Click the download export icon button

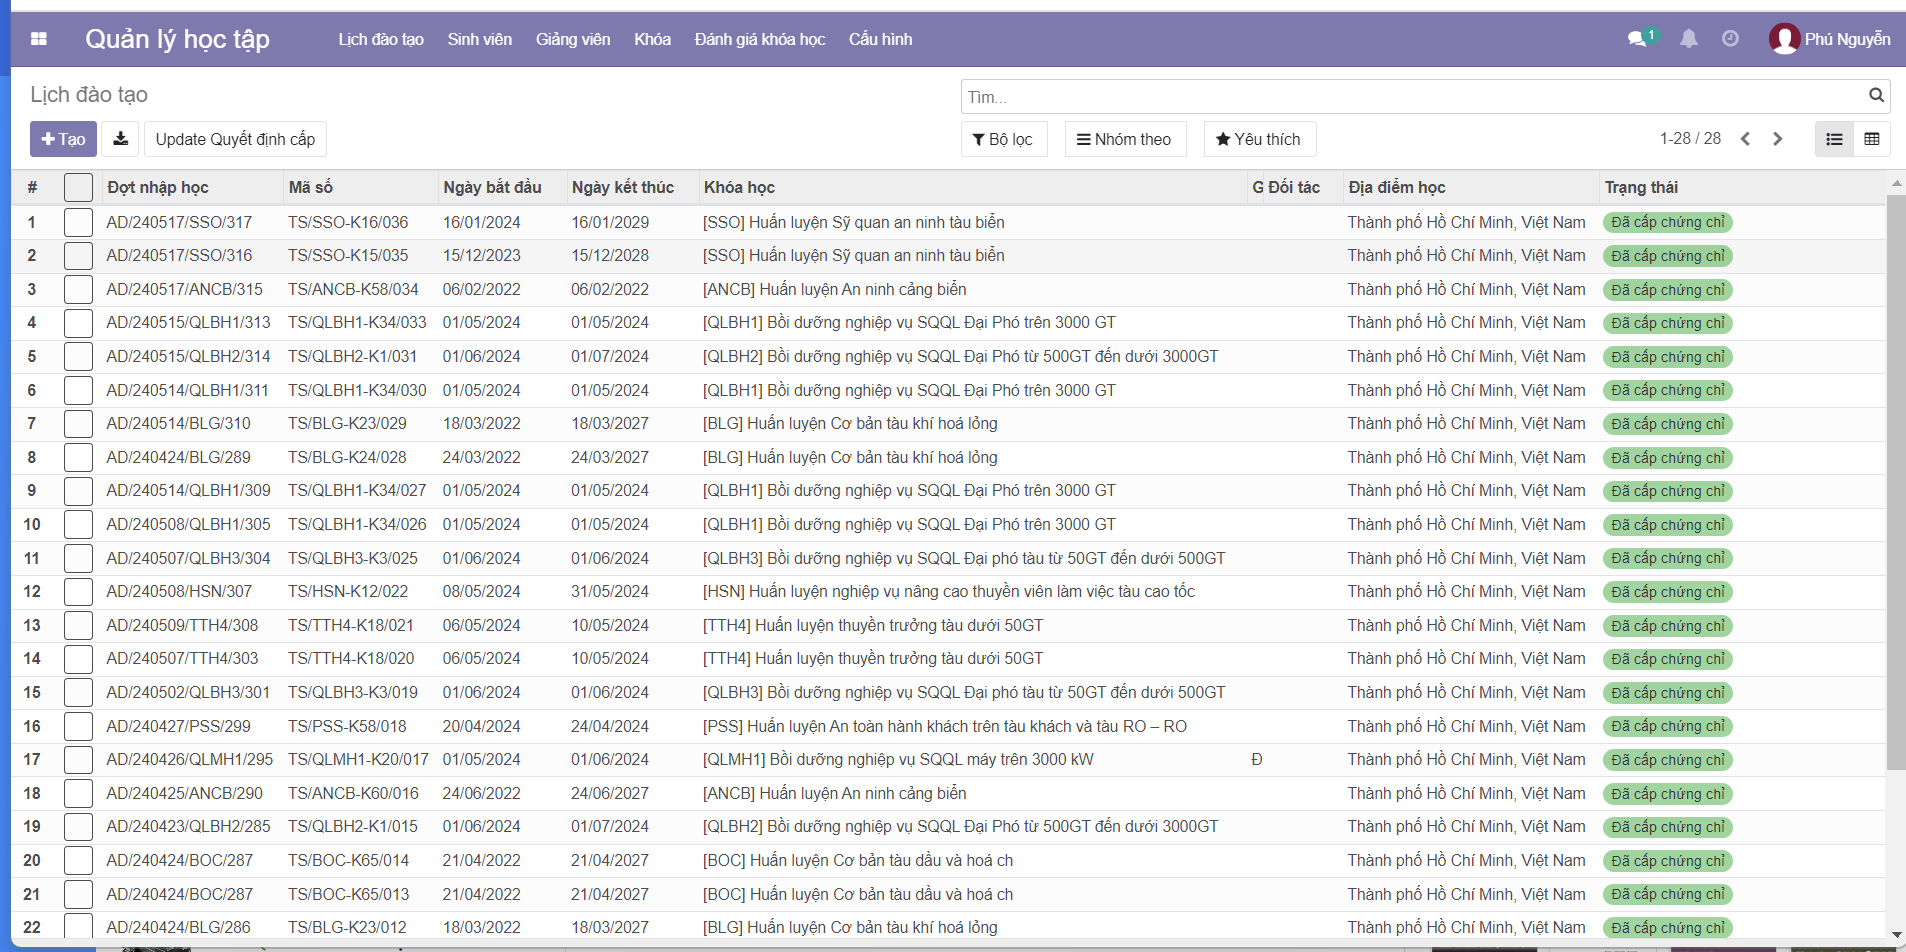coord(120,139)
